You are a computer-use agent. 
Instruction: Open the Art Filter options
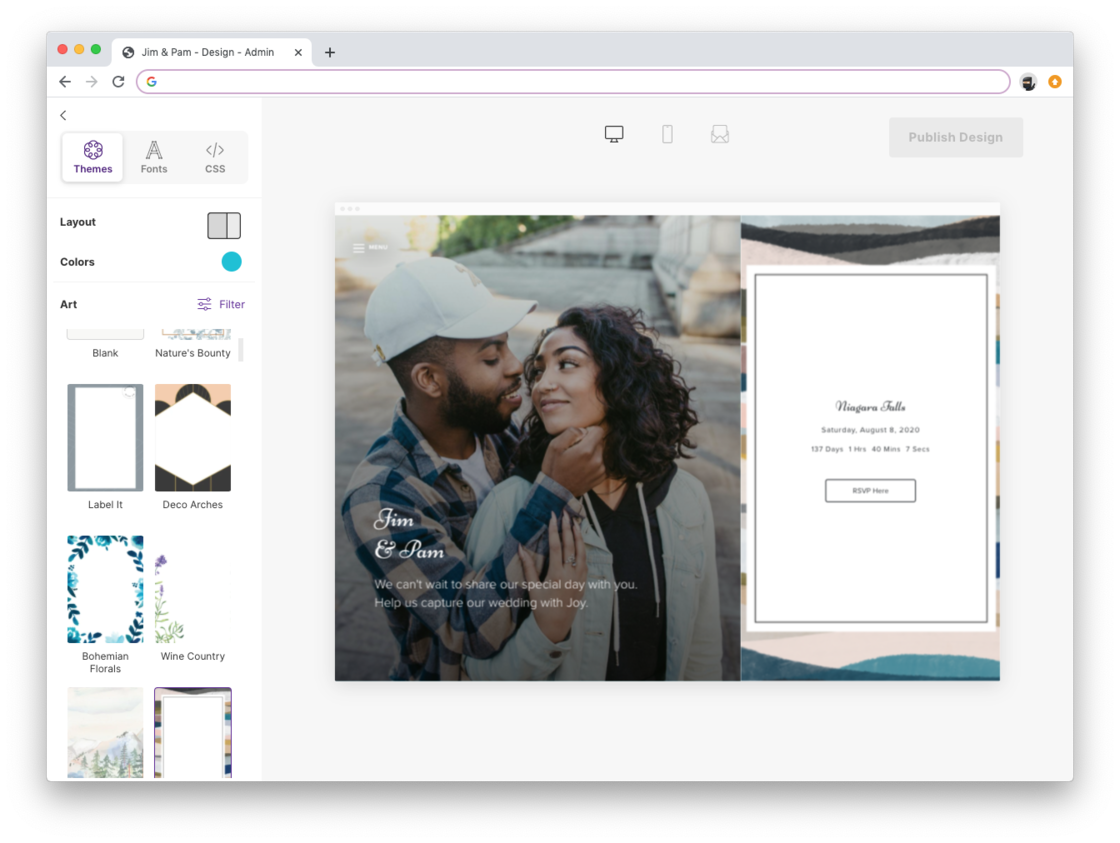click(x=221, y=304)
